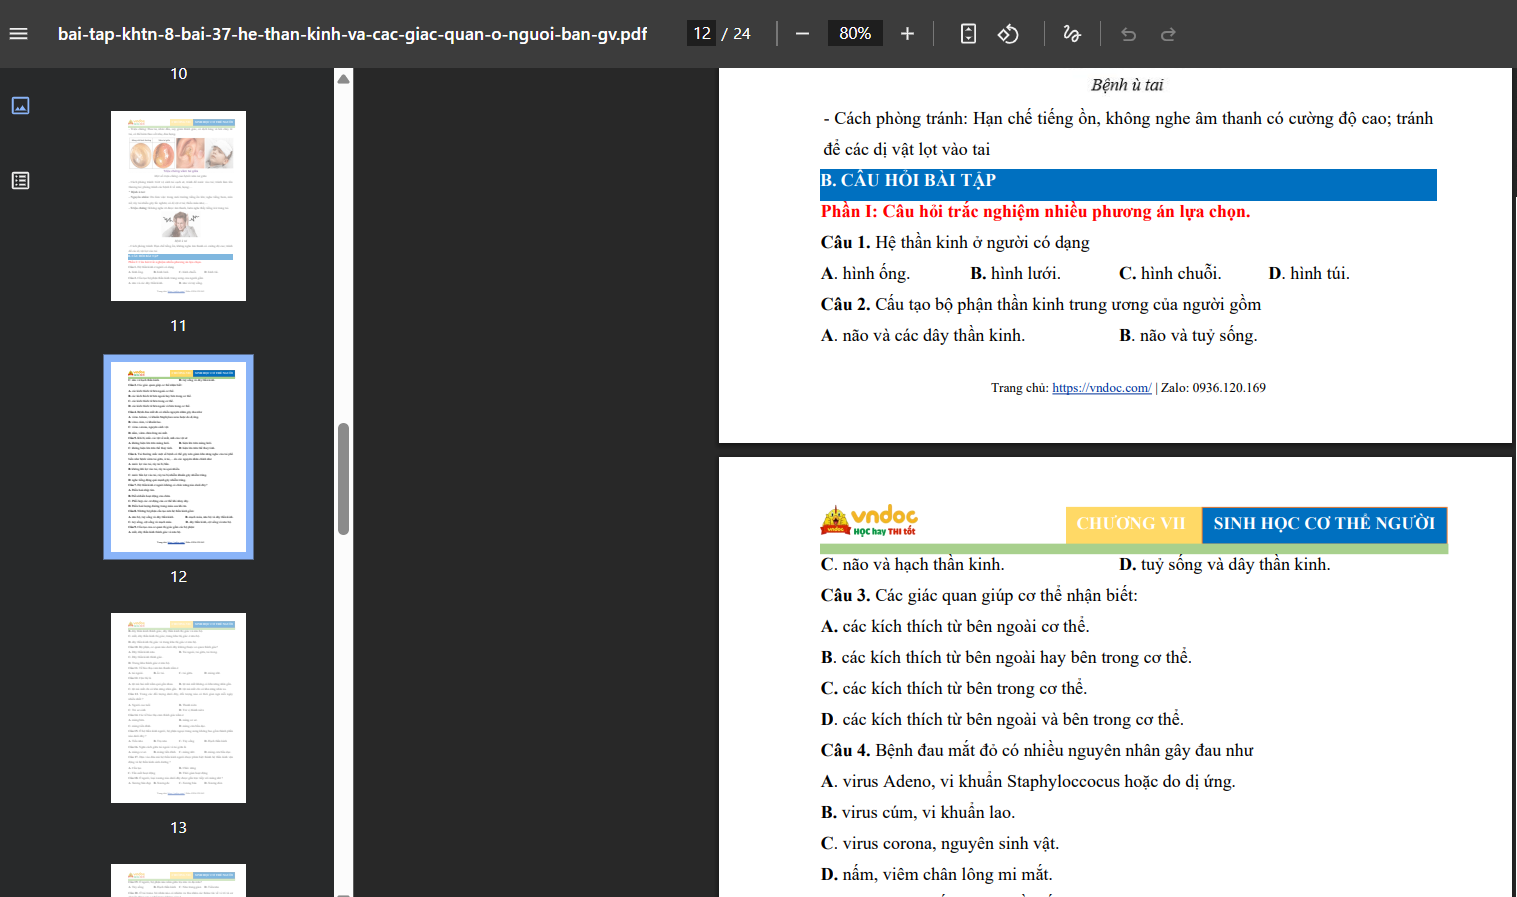Click answer 'C. hình chuỗi.'
Image resolution: width=1517 pixels, height=897 pixels.
point(1170,273)
